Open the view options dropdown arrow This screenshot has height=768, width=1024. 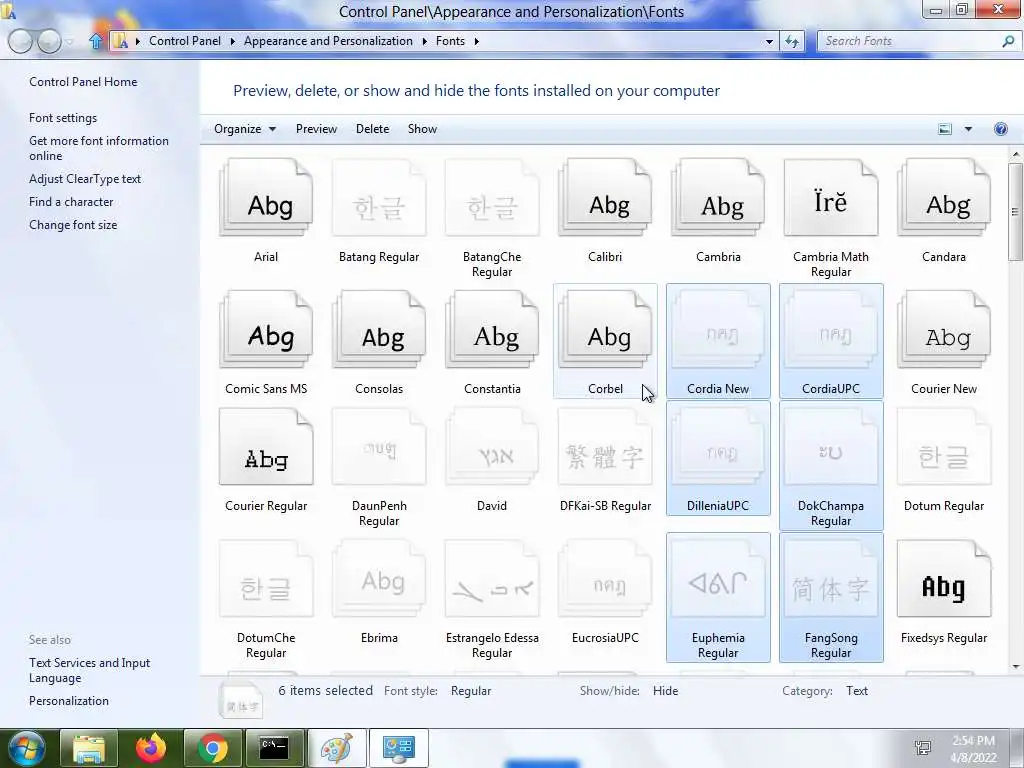(968, 129)
